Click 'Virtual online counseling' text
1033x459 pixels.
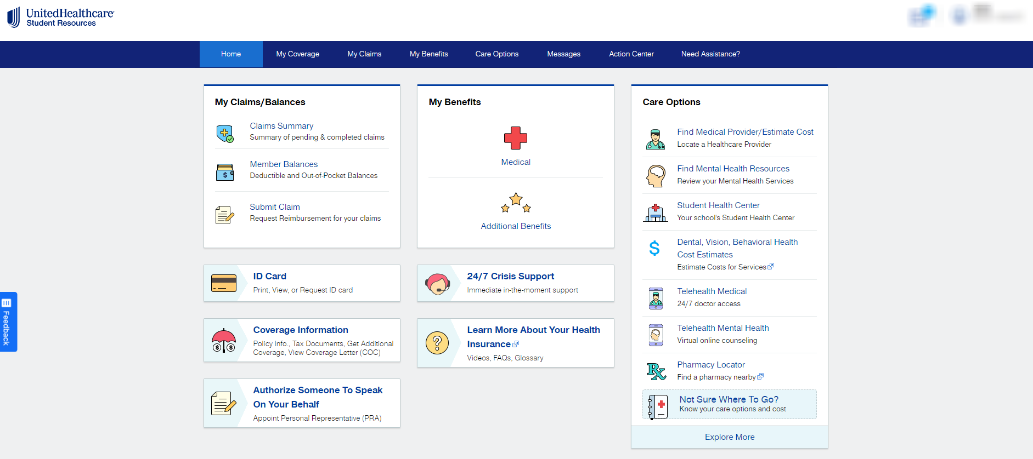[717, 340]
